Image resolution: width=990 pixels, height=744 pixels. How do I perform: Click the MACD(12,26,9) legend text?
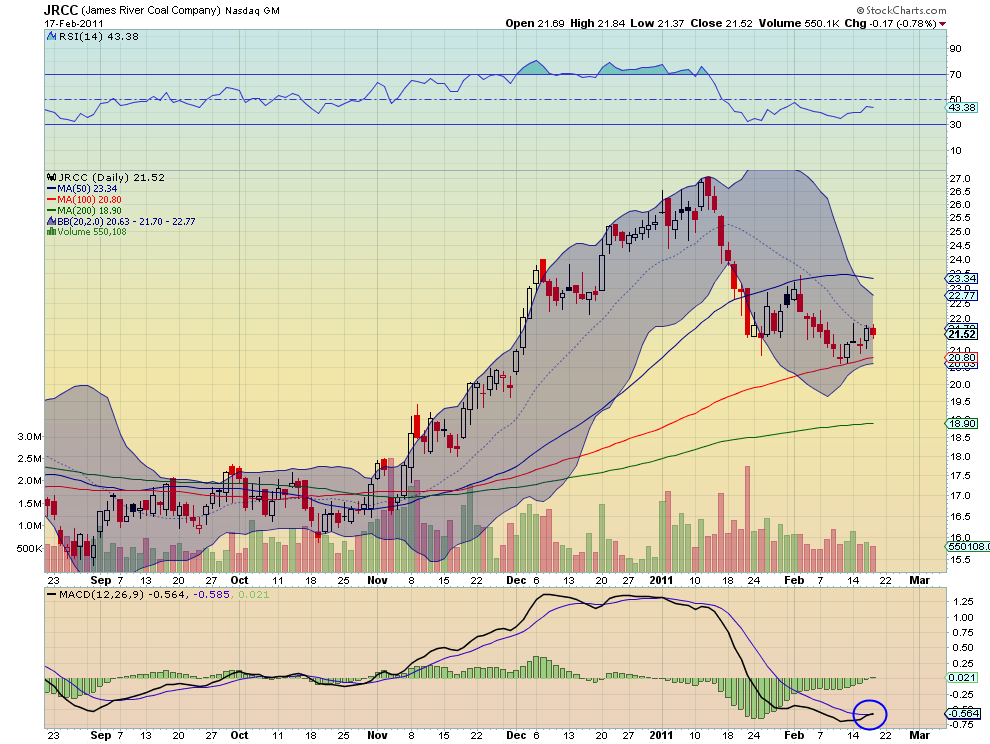103,594
